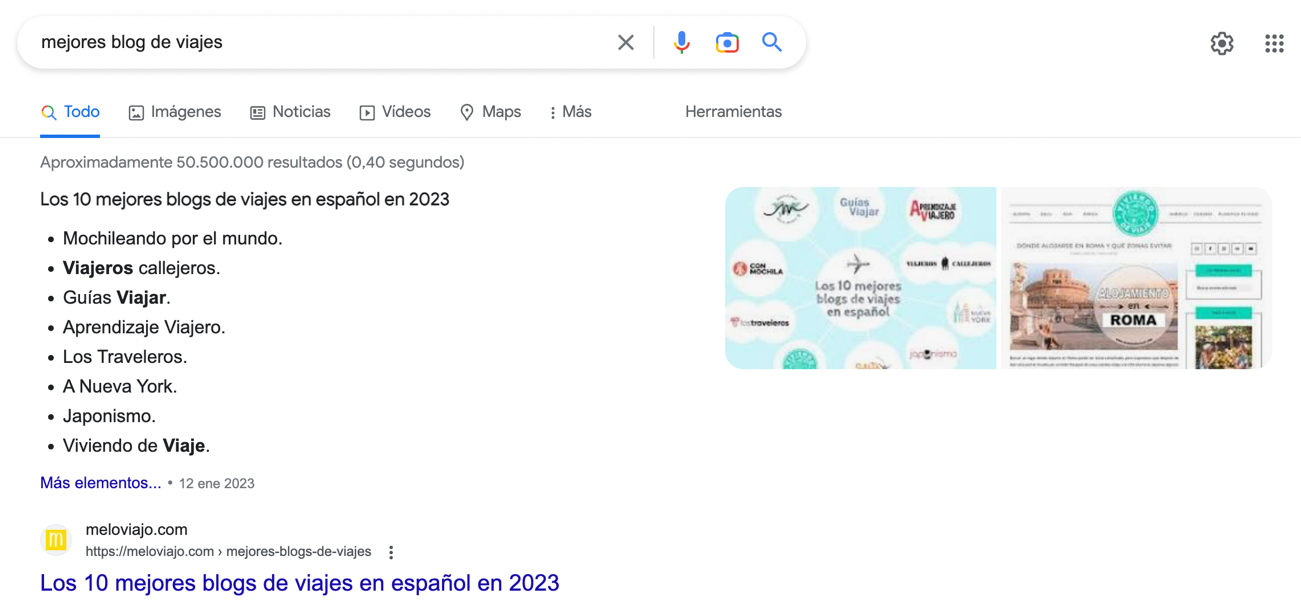Screen dimensions: 1301x604
Task: Click the '12 ene 2023' date
Action: [x=217, y=483]
